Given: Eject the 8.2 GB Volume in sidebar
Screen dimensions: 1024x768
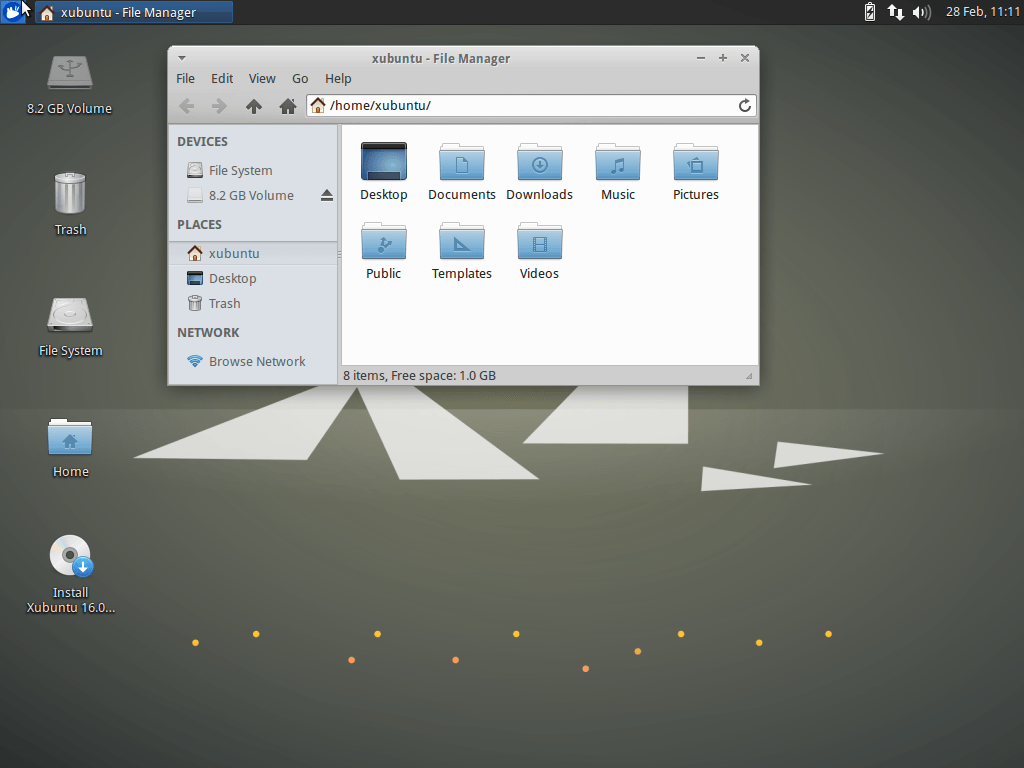Looking at the screenshot, I should 327,195.
